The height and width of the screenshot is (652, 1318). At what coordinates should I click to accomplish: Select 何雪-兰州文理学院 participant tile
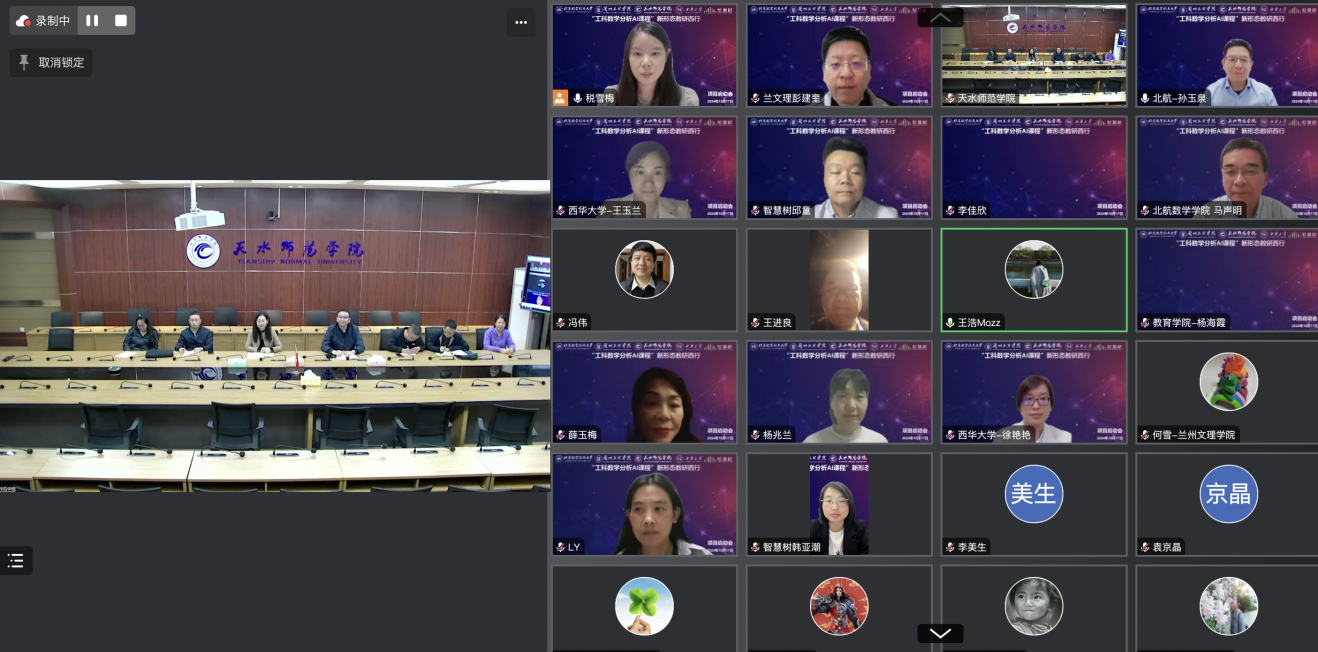coord(1227,391)
